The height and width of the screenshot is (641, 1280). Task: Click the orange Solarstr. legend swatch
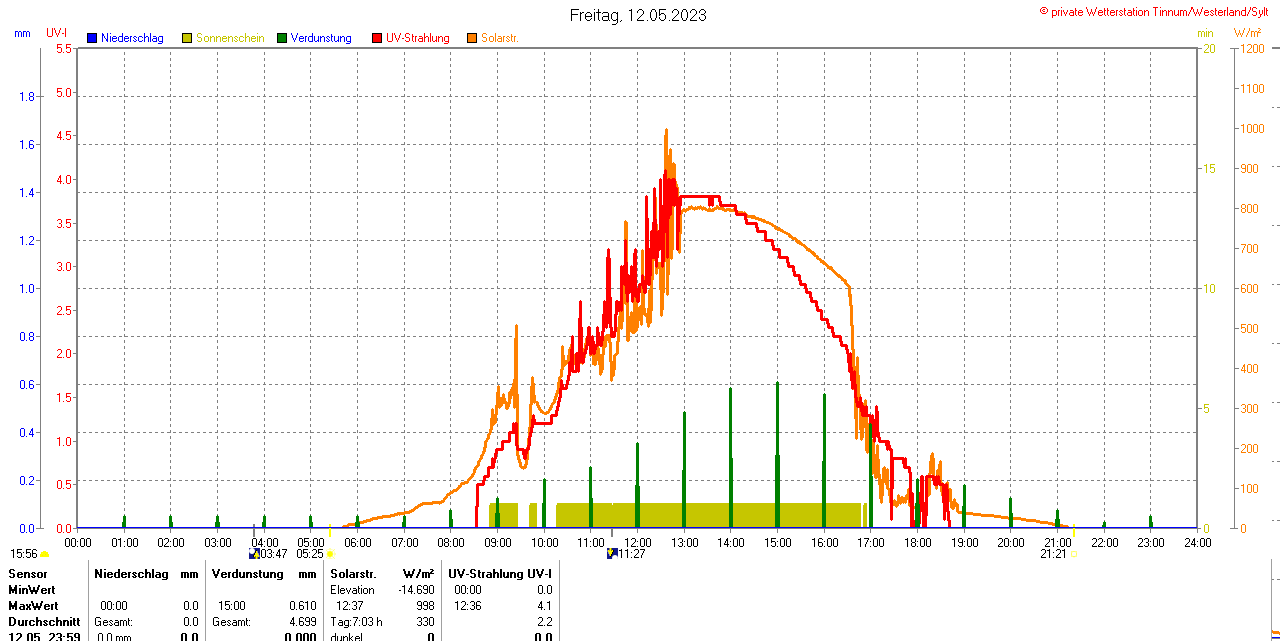pyautogui.click(x=472, y=38)
